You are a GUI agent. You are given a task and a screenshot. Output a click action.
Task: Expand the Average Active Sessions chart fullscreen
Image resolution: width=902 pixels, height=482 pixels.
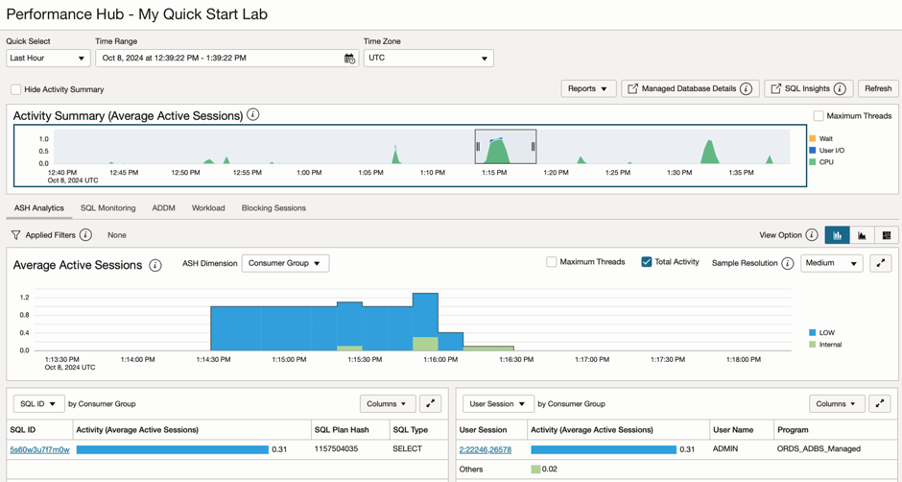(x=881, y=263)
